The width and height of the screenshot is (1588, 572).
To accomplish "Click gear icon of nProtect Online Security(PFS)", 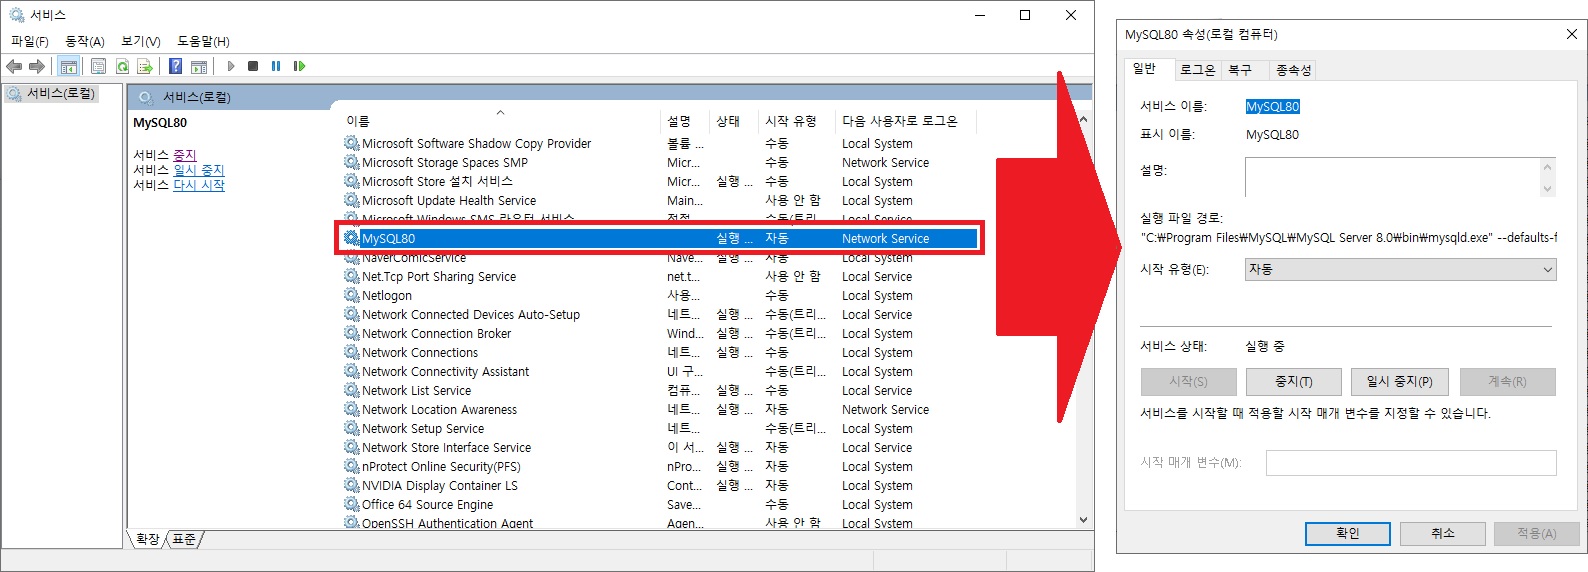I will tap(352, 466).
